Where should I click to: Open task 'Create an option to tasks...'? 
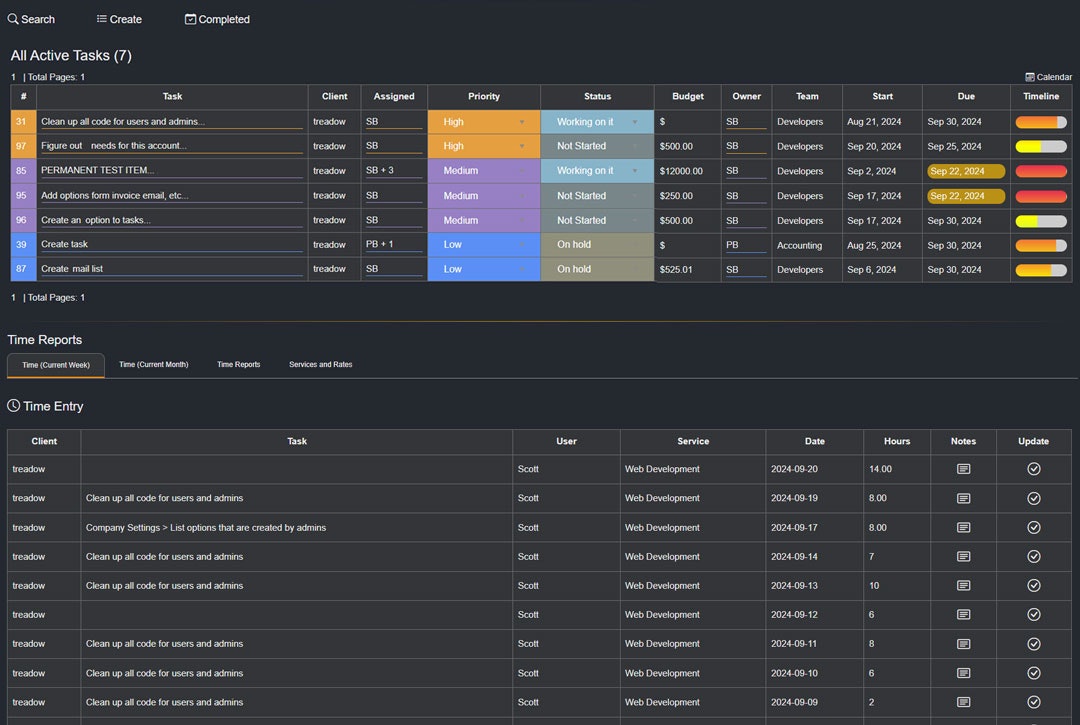(x=172, y=220)
